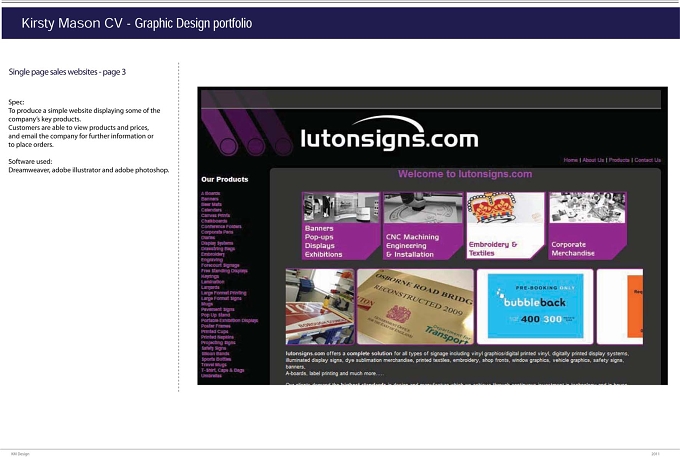This screenshot has width=680, height=457.
Task: Click the 'Welcome to lutonsigns.com' heading
Action: point(465,174)
